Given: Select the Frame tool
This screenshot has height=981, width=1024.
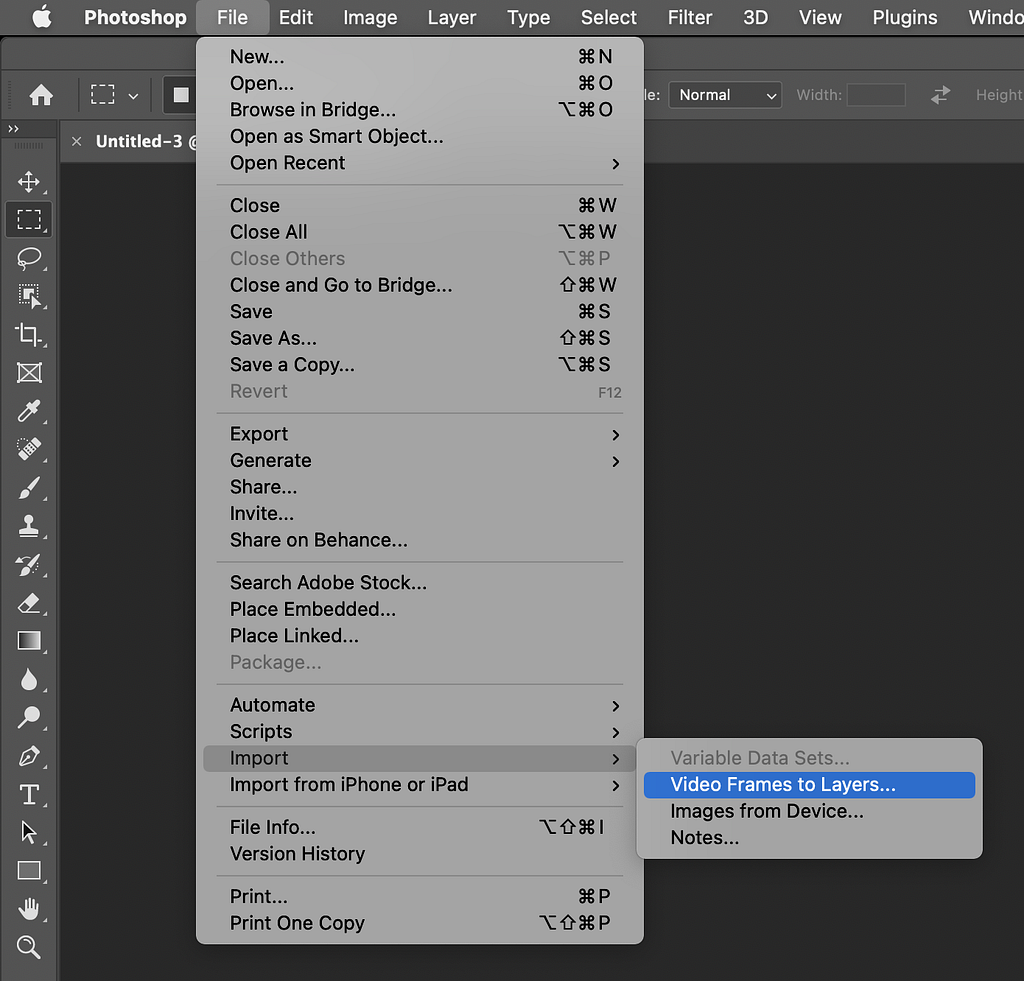Looking at the screenshot, I should pyautogui.click(x=29, y=373).
